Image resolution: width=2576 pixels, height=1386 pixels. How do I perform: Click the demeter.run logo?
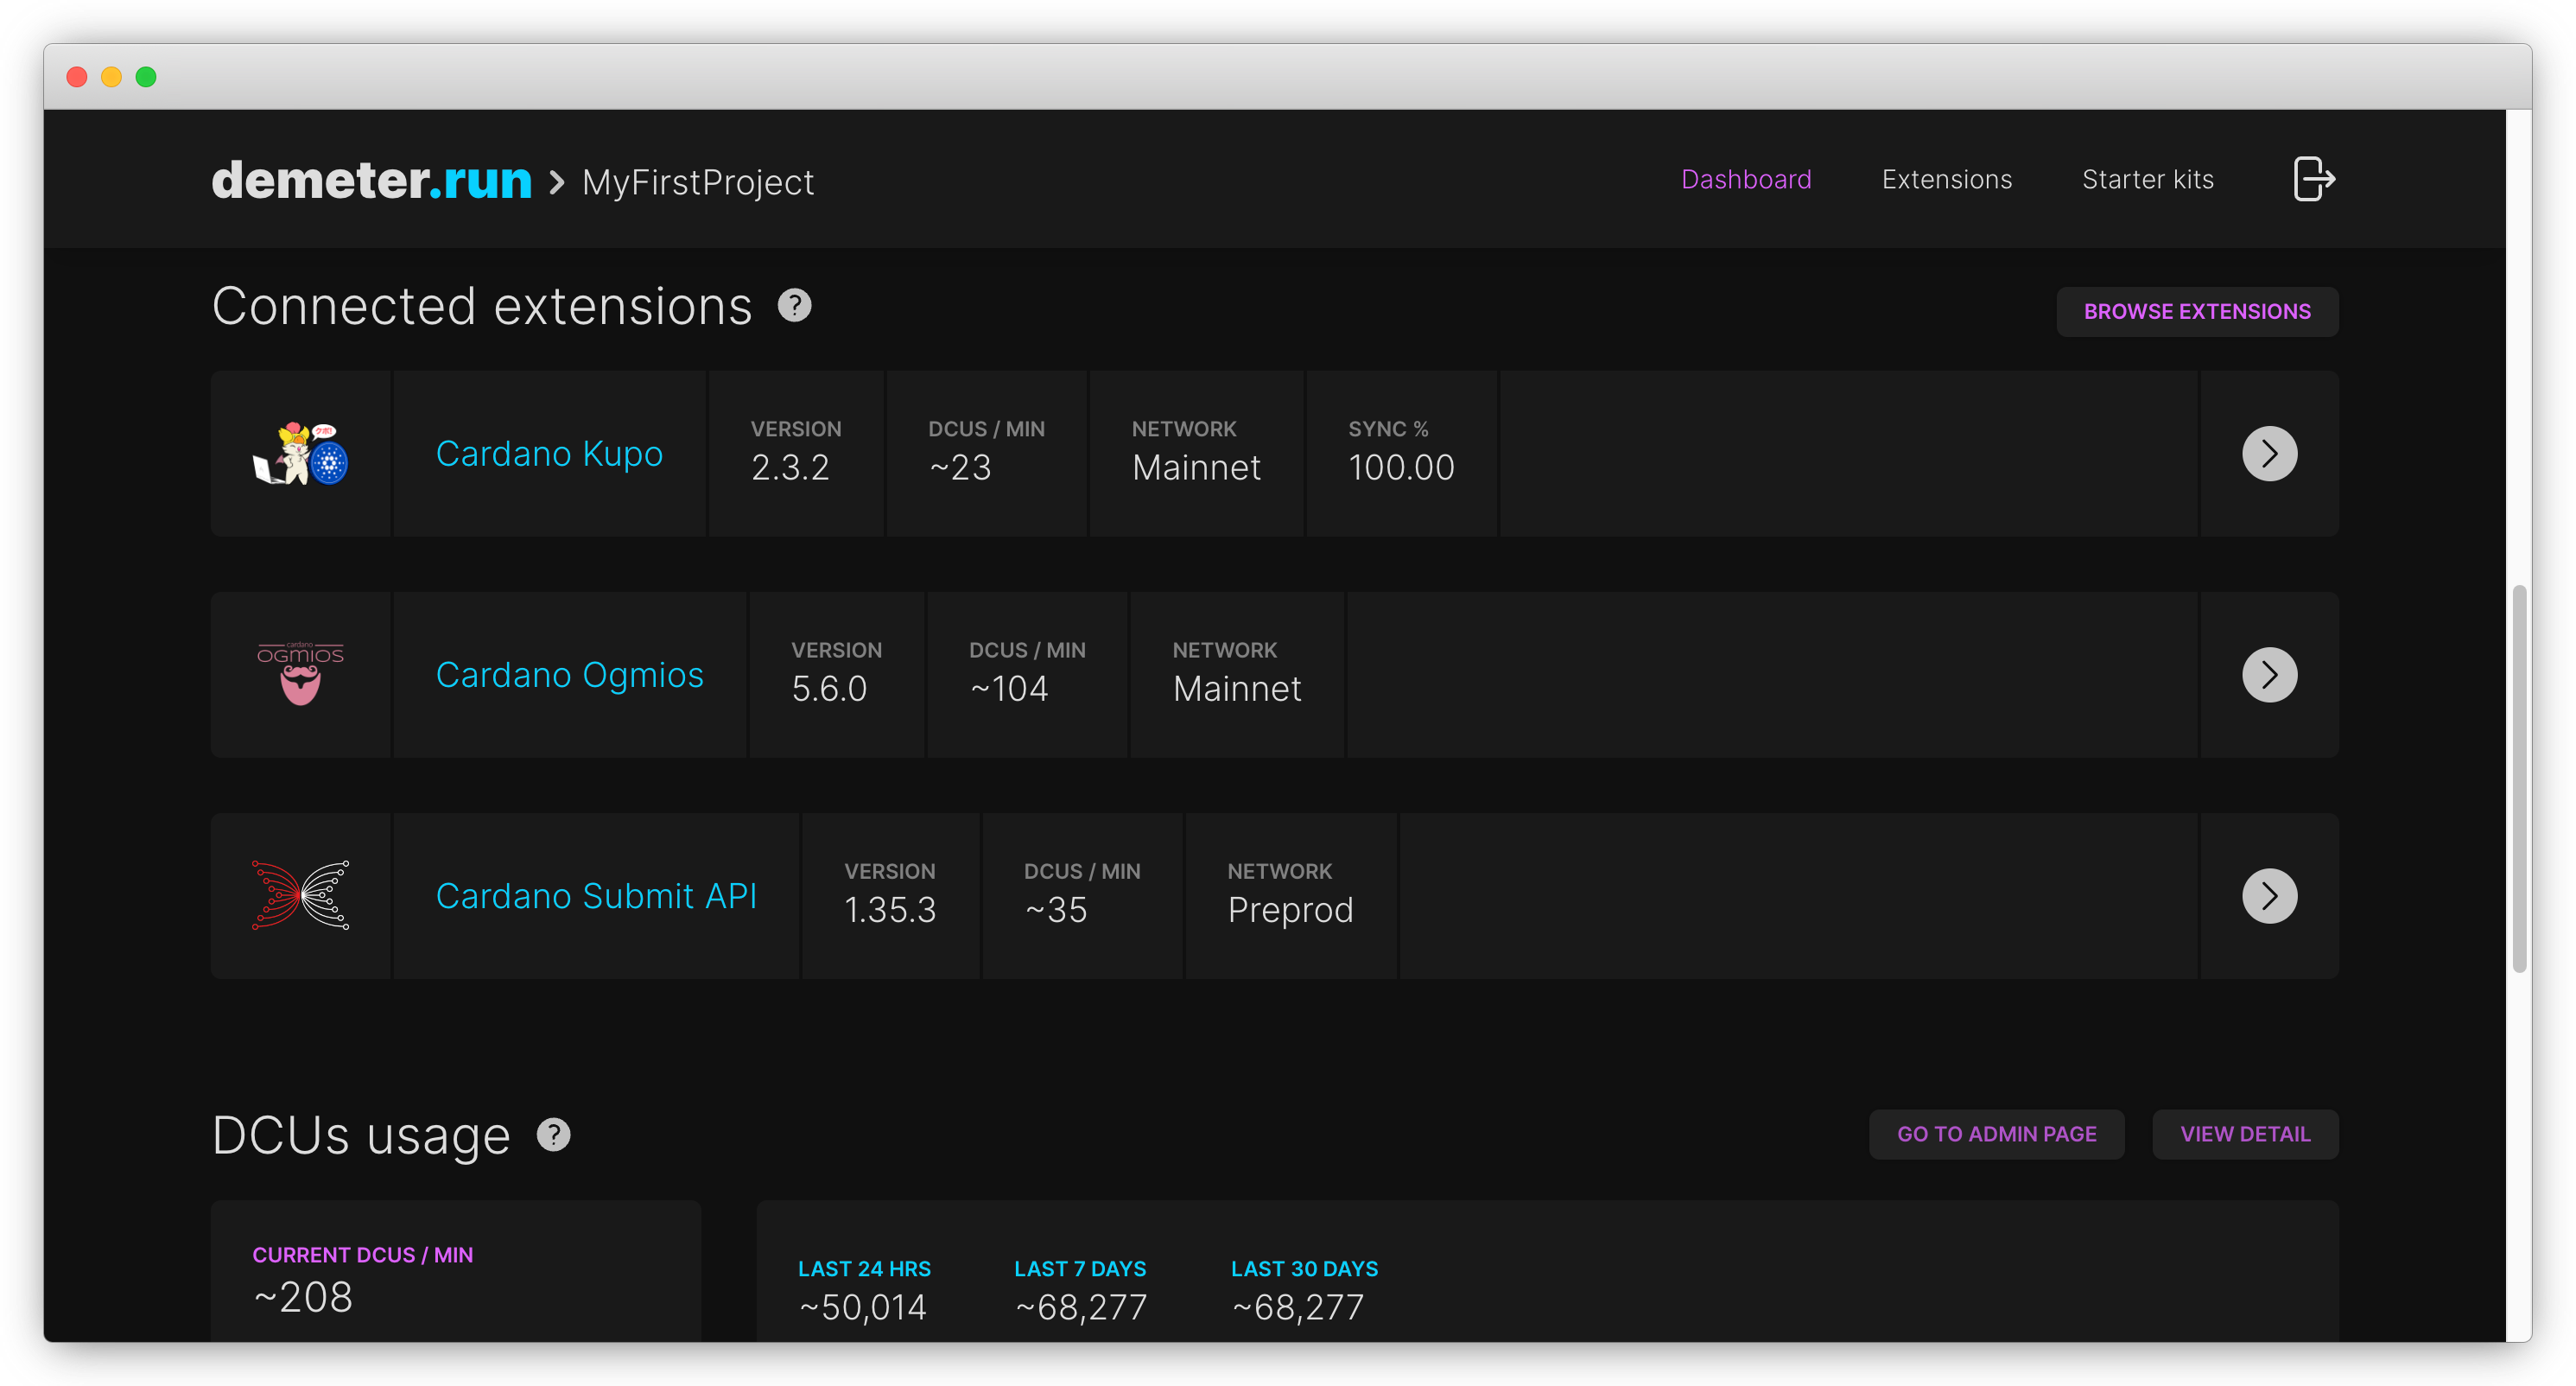click(371, 181)
